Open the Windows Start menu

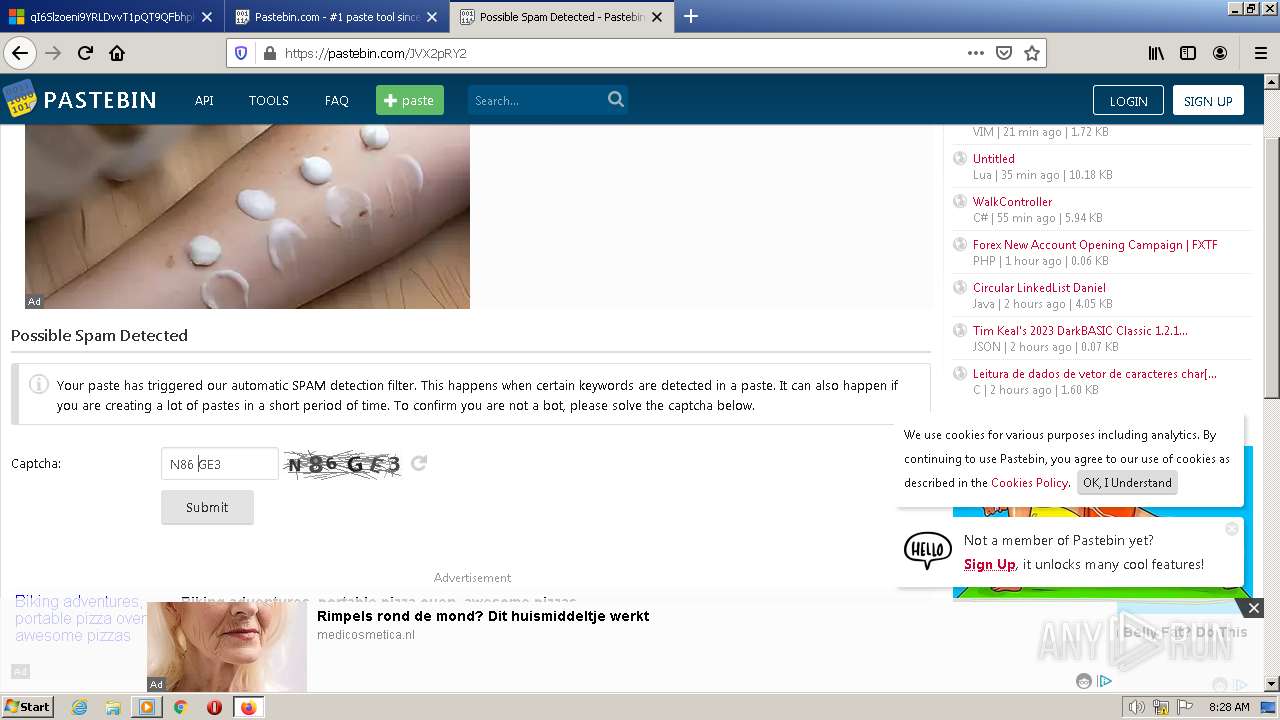click(27, 707)
